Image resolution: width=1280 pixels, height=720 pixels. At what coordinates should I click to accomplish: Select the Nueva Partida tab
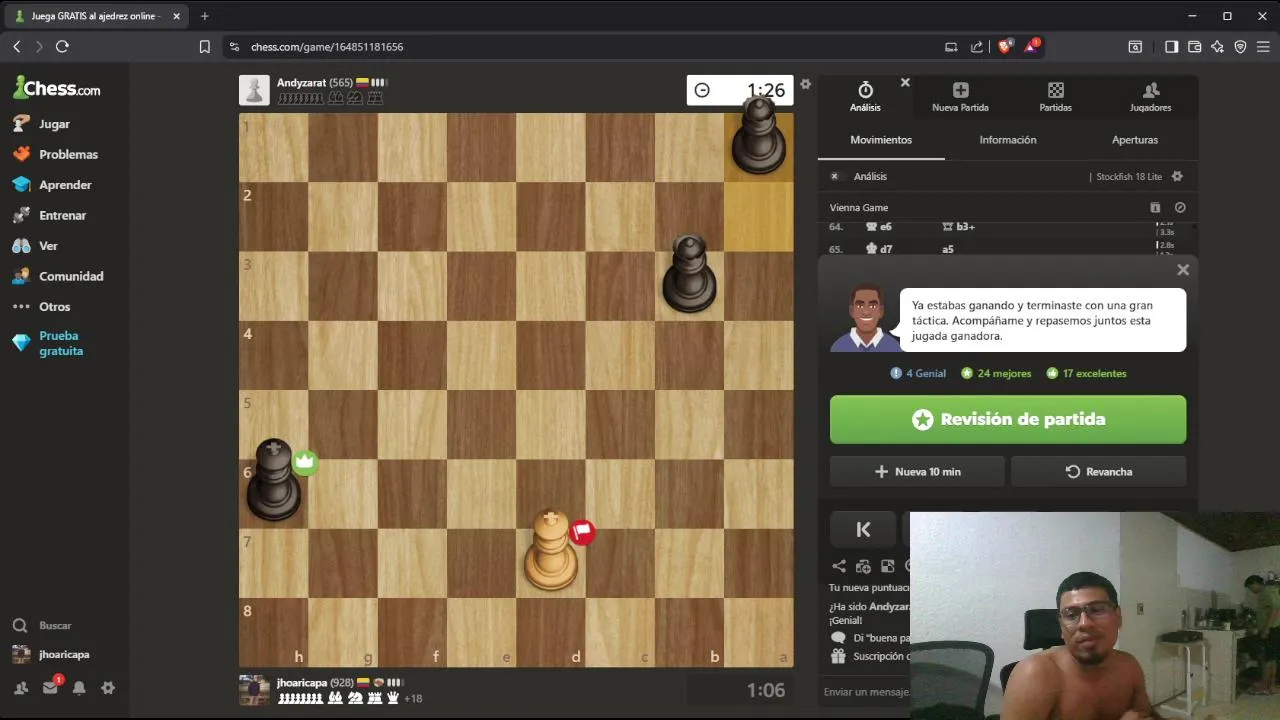point(960,97)
